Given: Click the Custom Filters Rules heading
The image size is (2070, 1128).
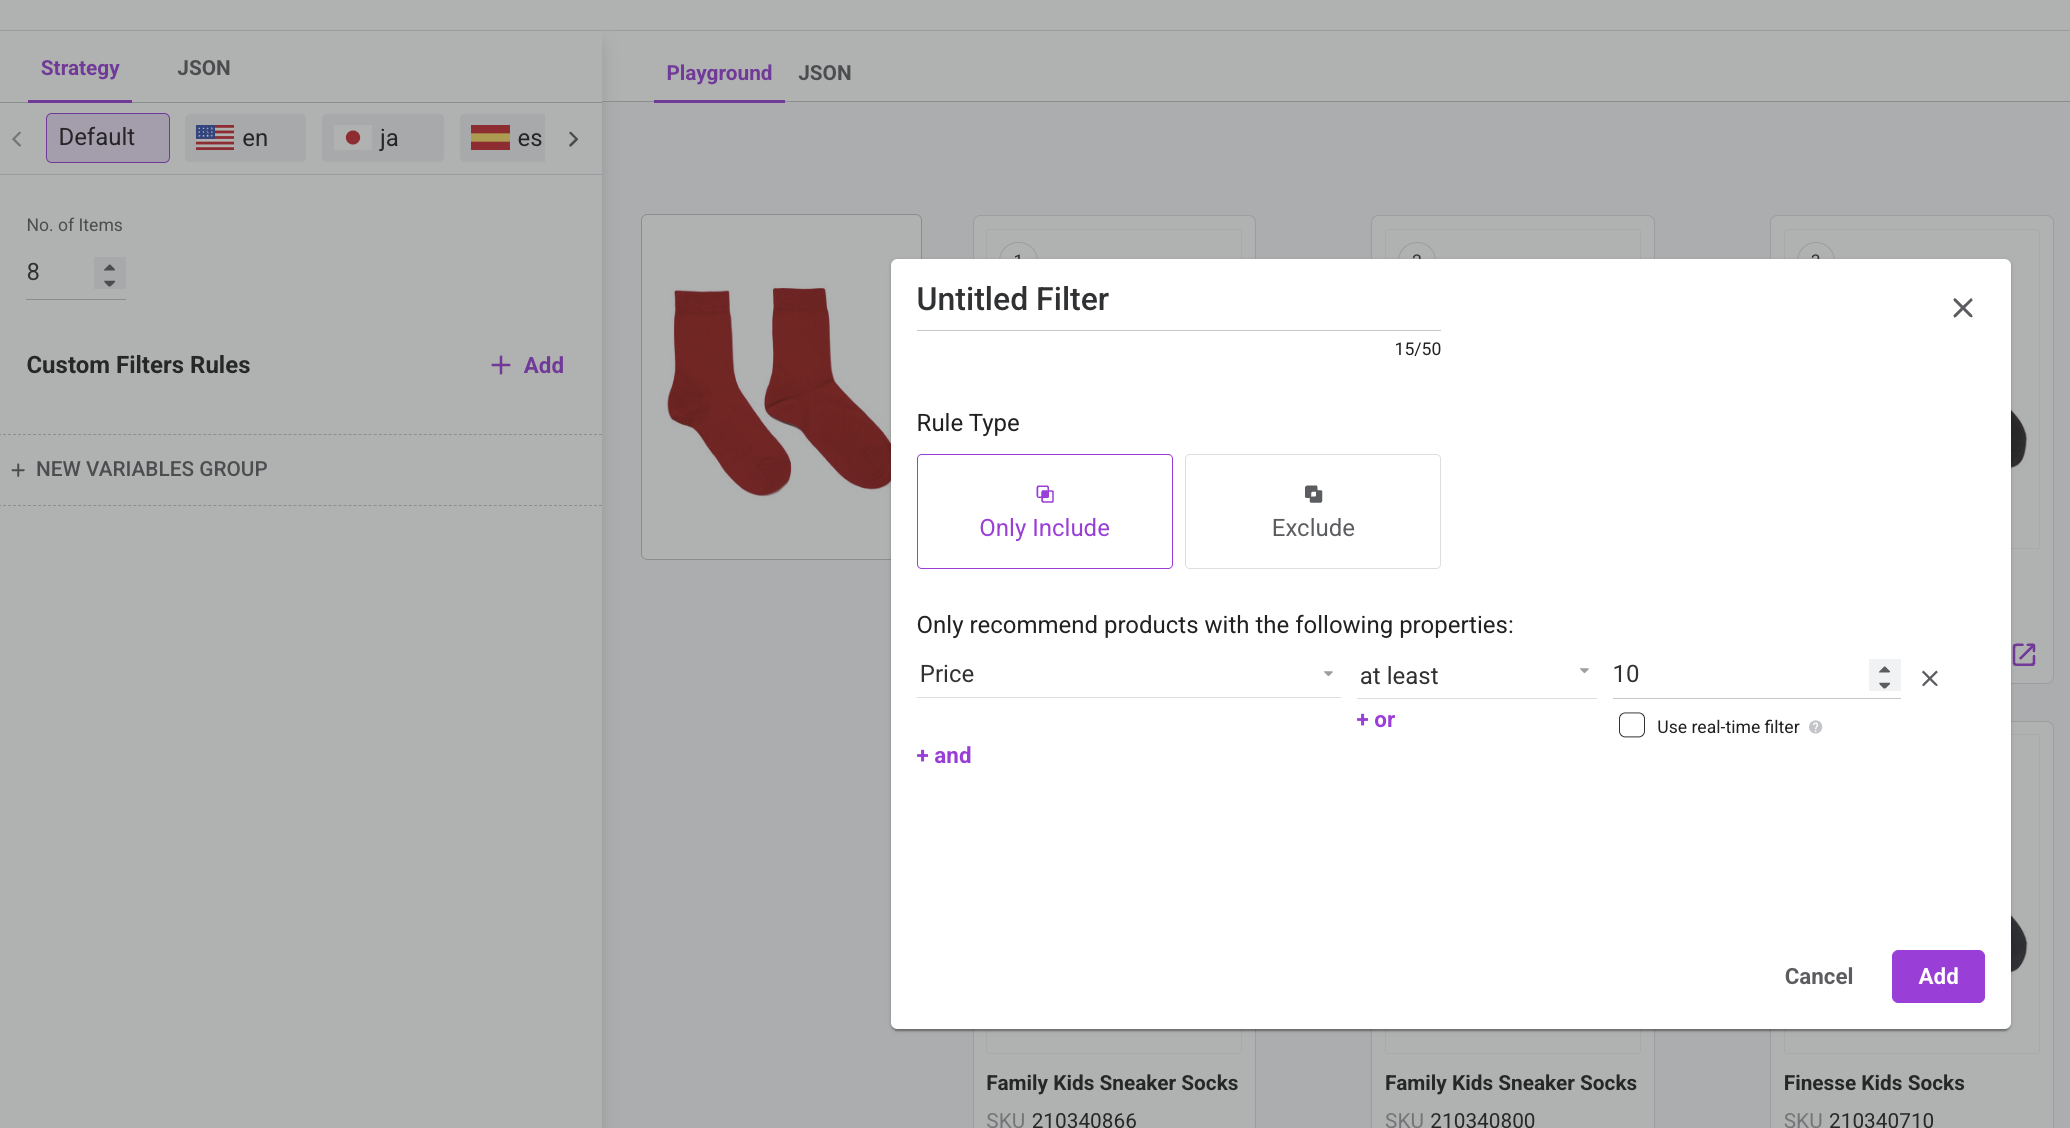Looking at the screenshot, I should pyautogui.click(x=138, y=365).
